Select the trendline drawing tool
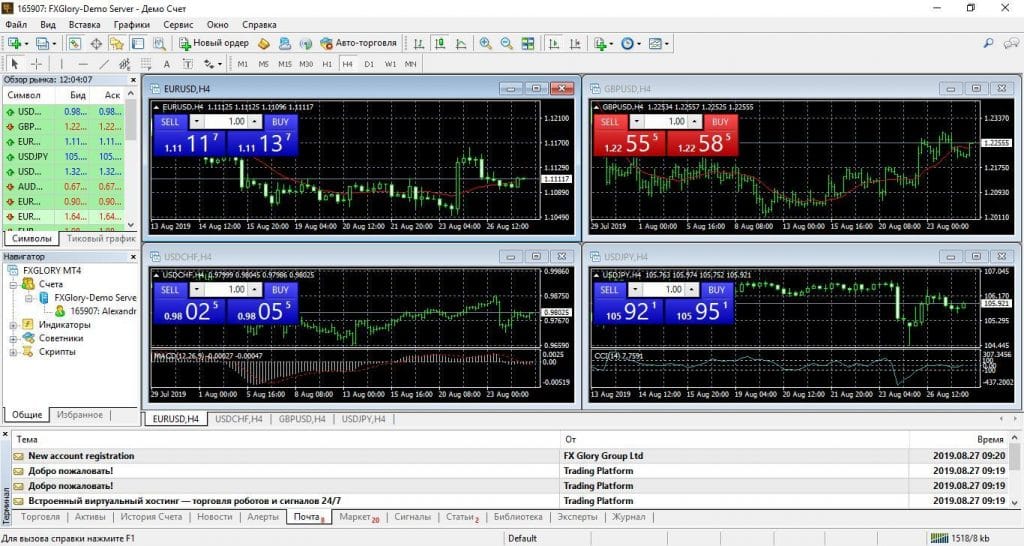Viewport: 1024px width, 546px height. pyautogui.click(x=105, y=64)
